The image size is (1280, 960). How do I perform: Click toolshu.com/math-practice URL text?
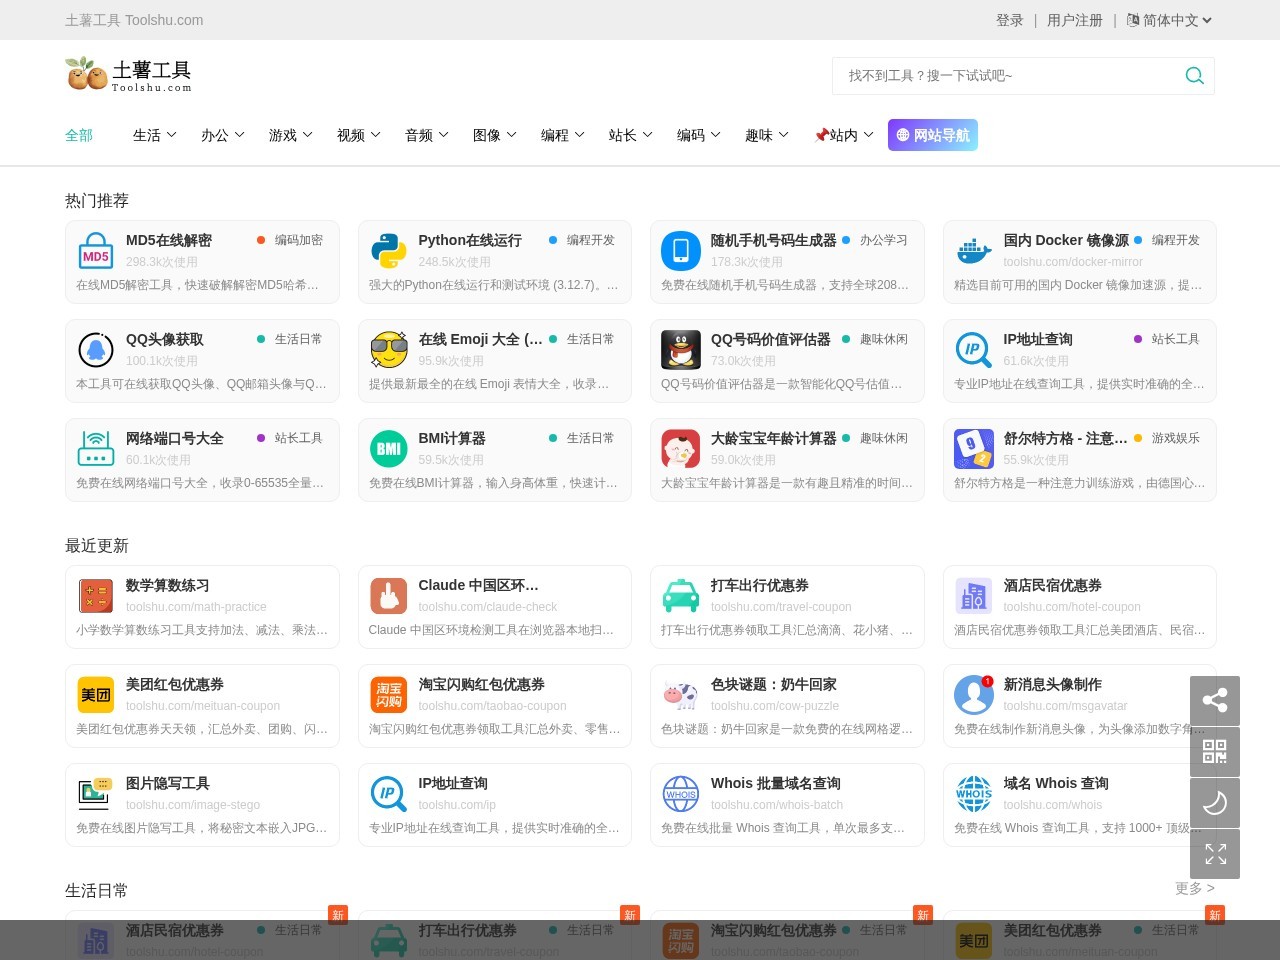(196, 607)
